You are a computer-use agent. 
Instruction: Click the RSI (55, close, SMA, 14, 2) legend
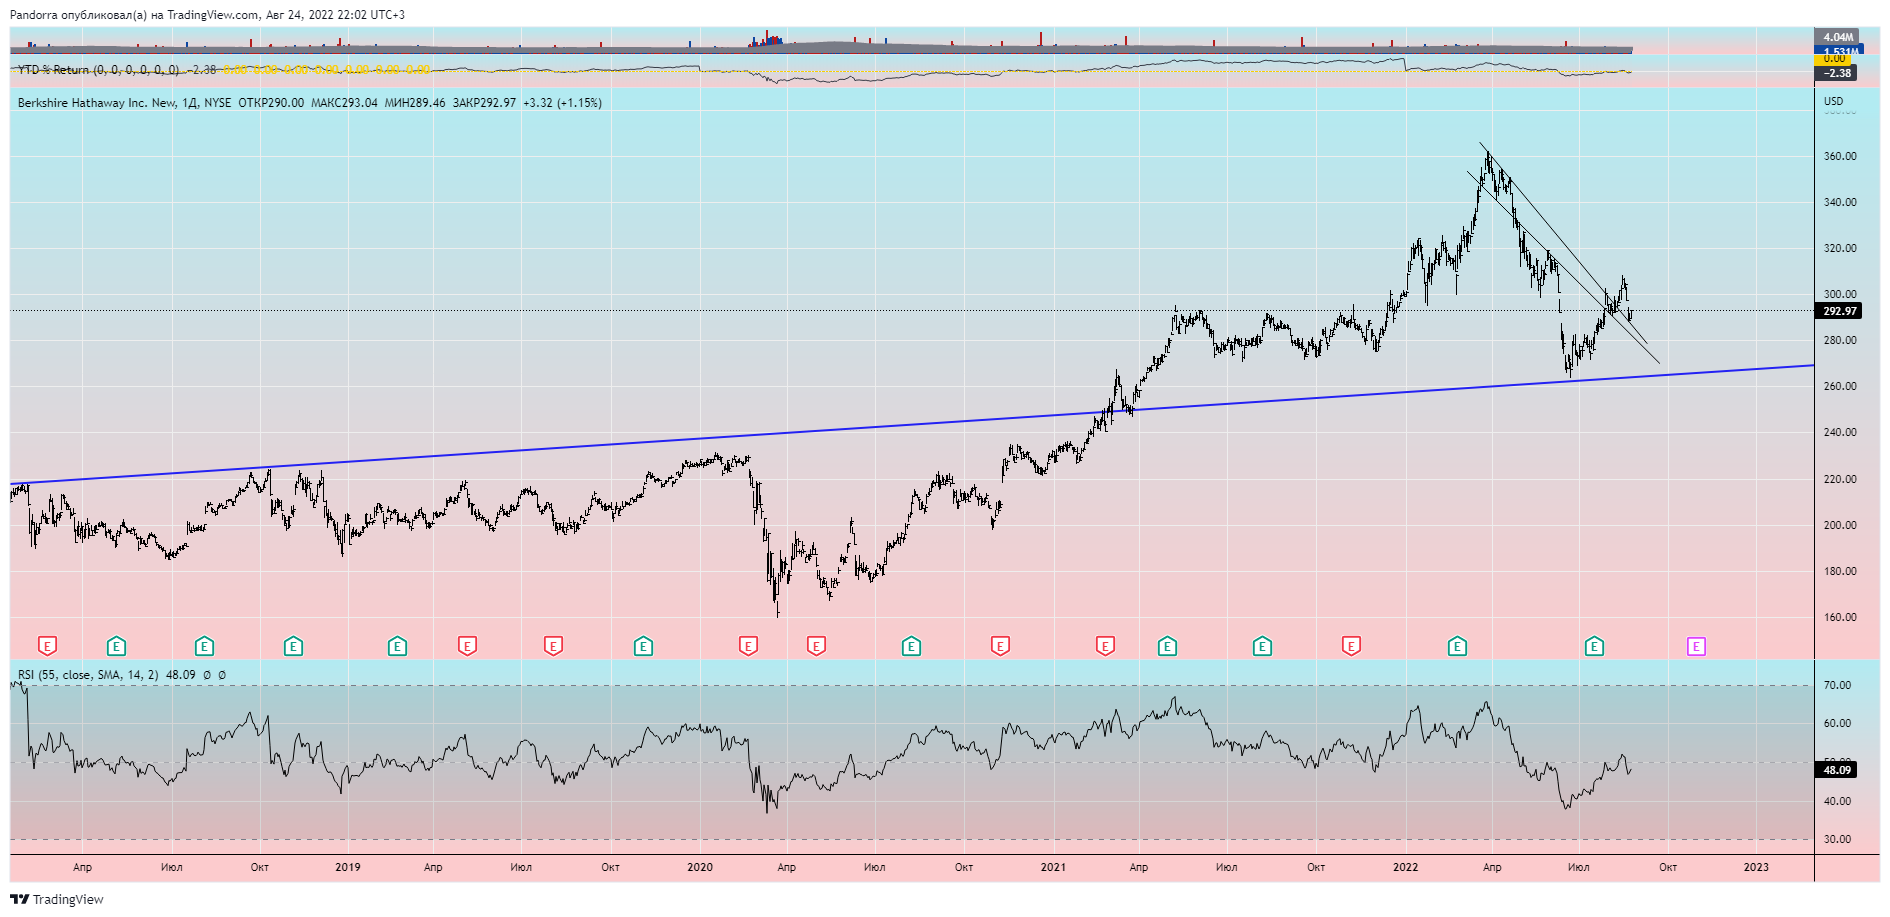[88, 675]
